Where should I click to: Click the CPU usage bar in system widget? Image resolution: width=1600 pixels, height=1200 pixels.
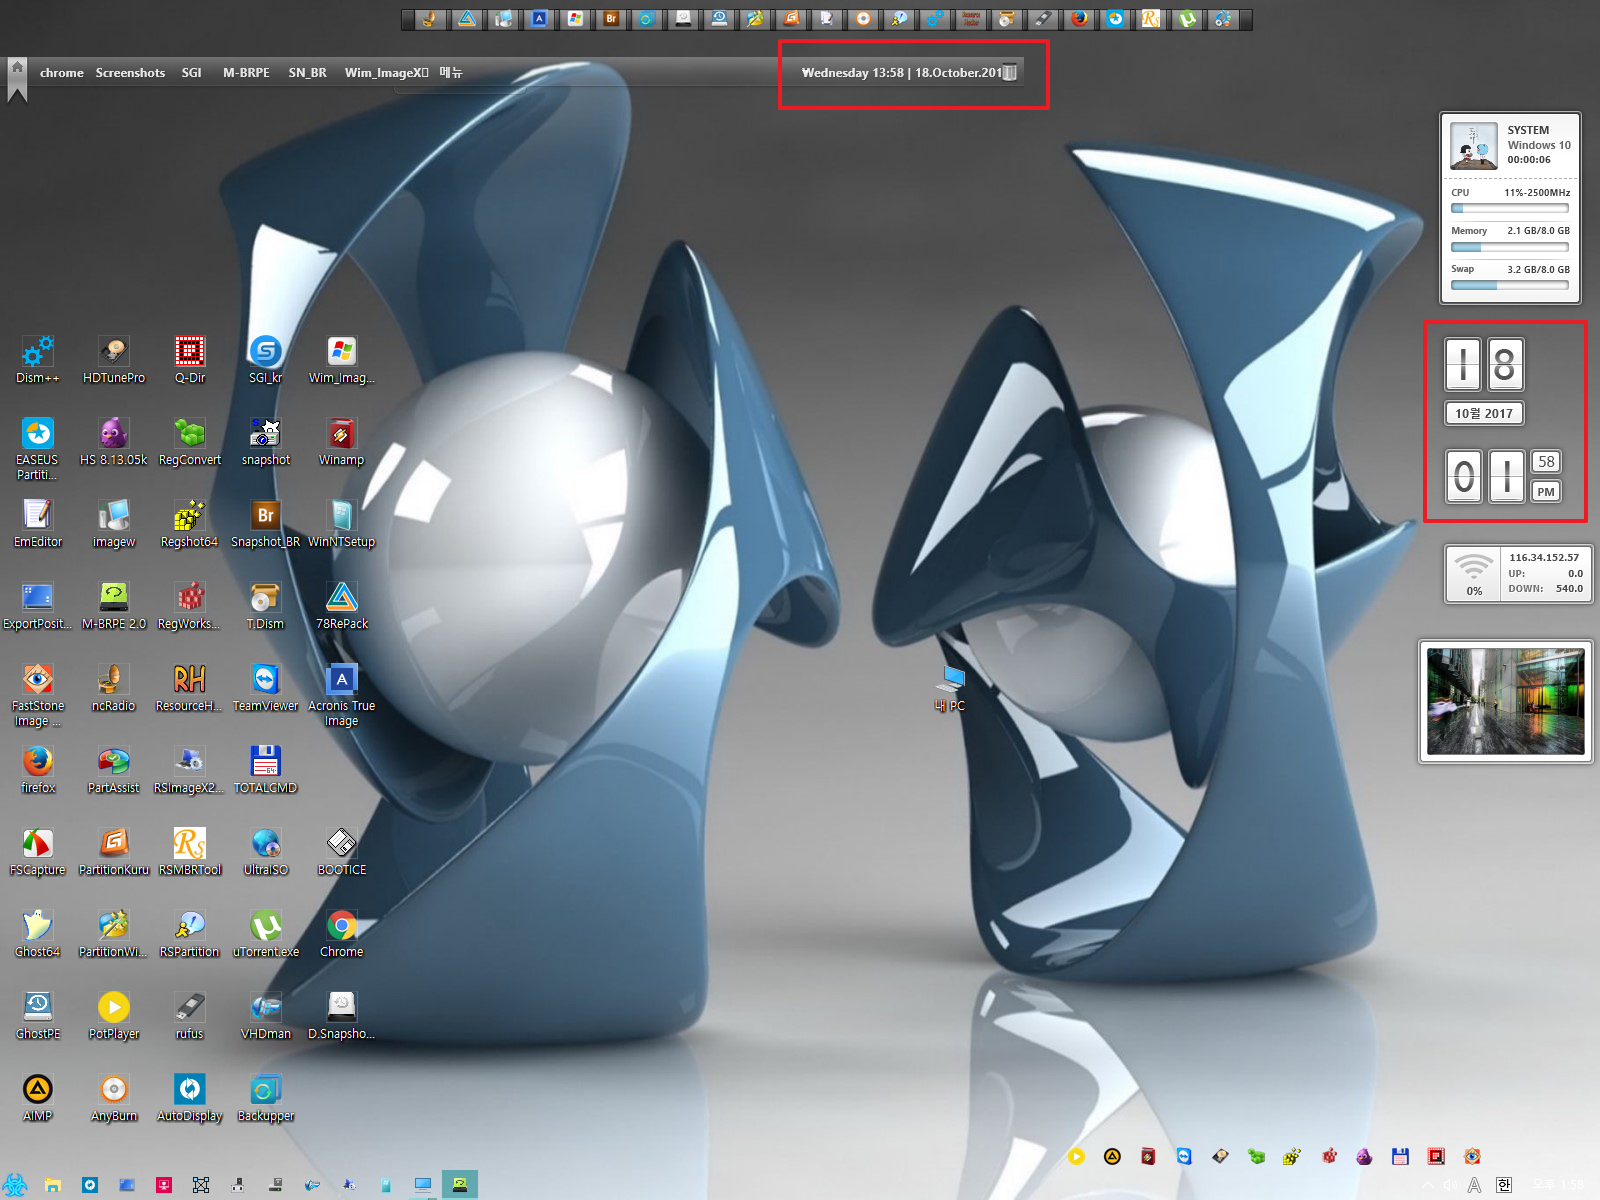[1510, 209]
